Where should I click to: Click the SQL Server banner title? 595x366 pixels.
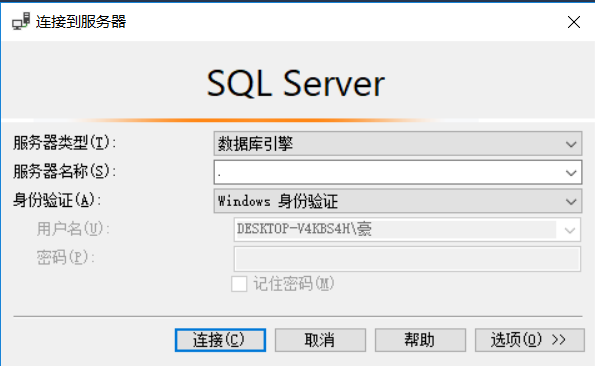coord(296,83)
